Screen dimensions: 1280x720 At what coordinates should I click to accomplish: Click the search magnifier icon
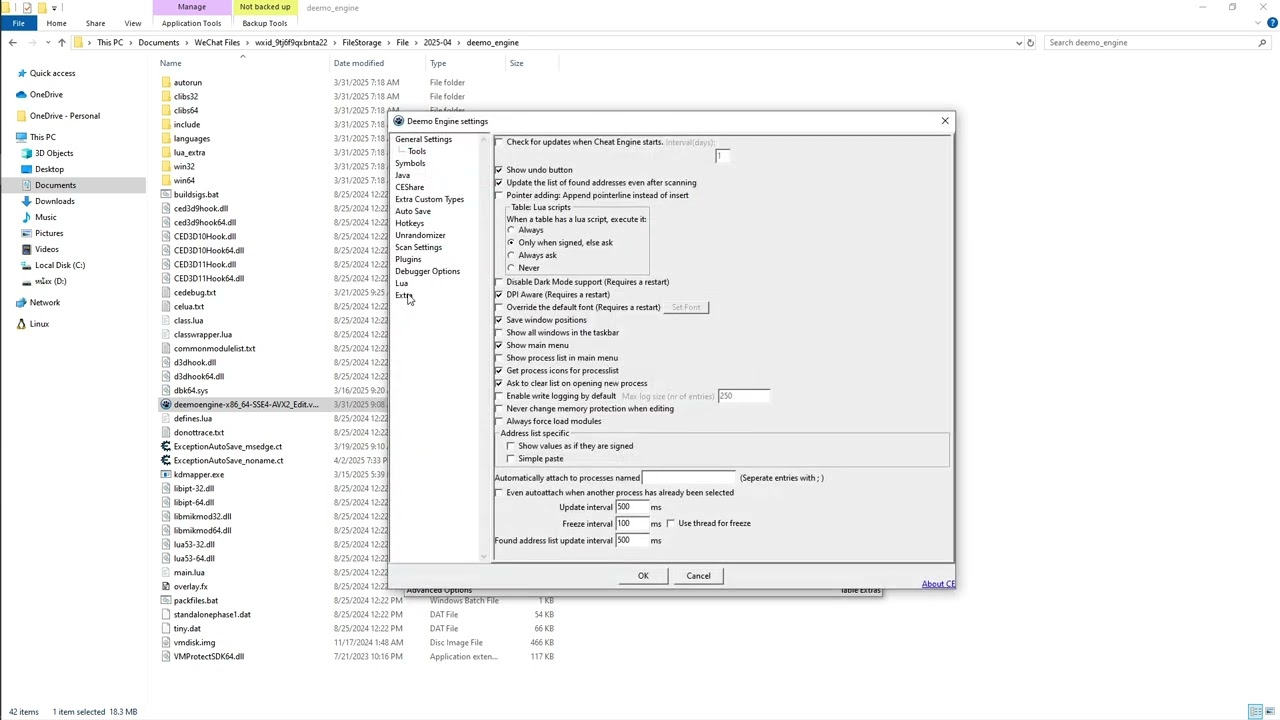(1262, 42)
